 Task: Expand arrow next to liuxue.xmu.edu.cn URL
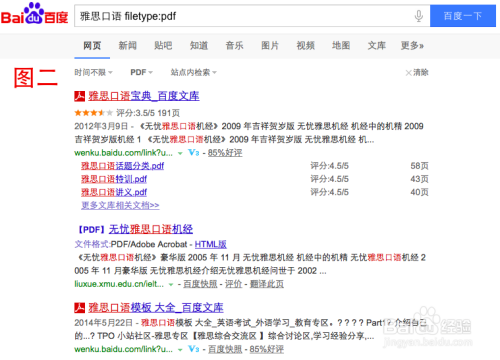171,285
